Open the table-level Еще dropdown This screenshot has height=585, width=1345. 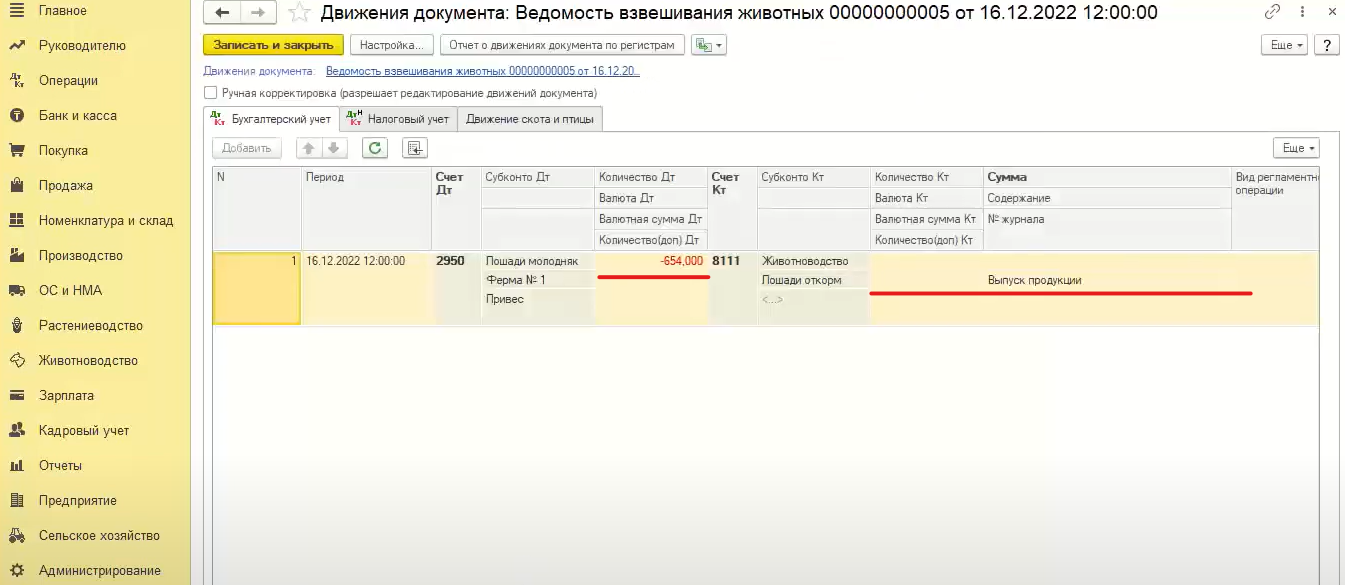[1297, 148]
